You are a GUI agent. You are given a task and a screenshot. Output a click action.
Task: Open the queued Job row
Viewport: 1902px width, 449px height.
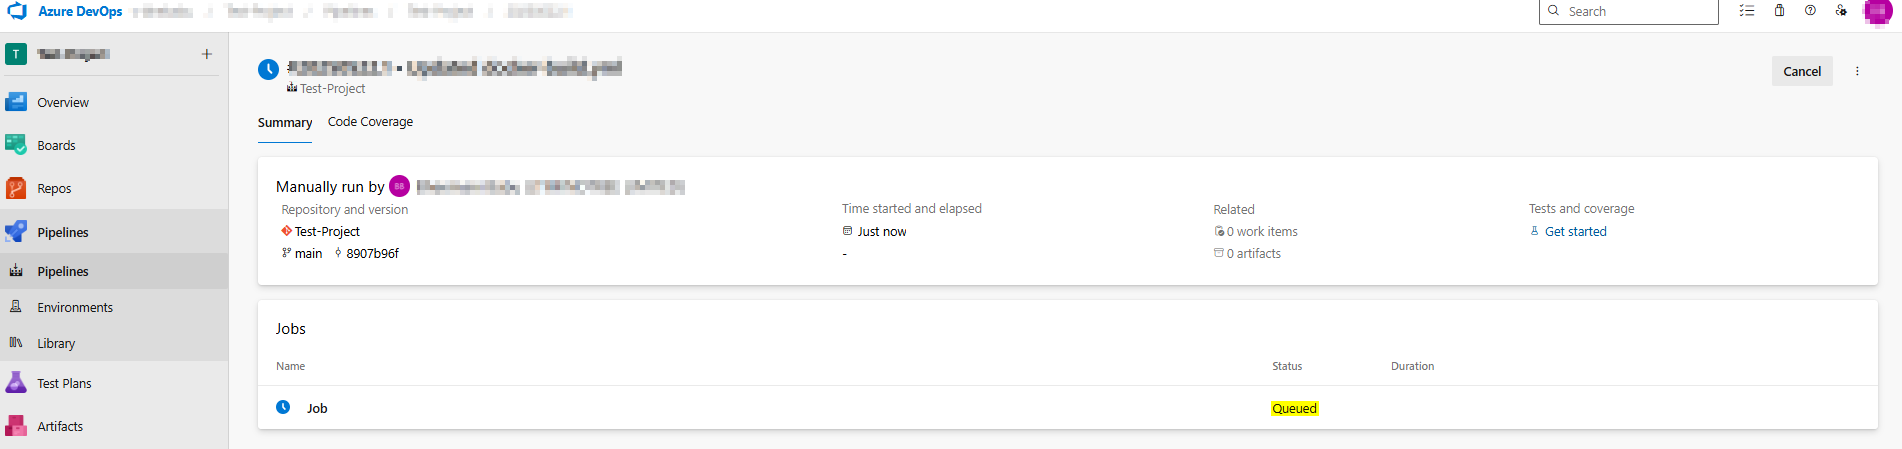click(x=1067, y=408)
